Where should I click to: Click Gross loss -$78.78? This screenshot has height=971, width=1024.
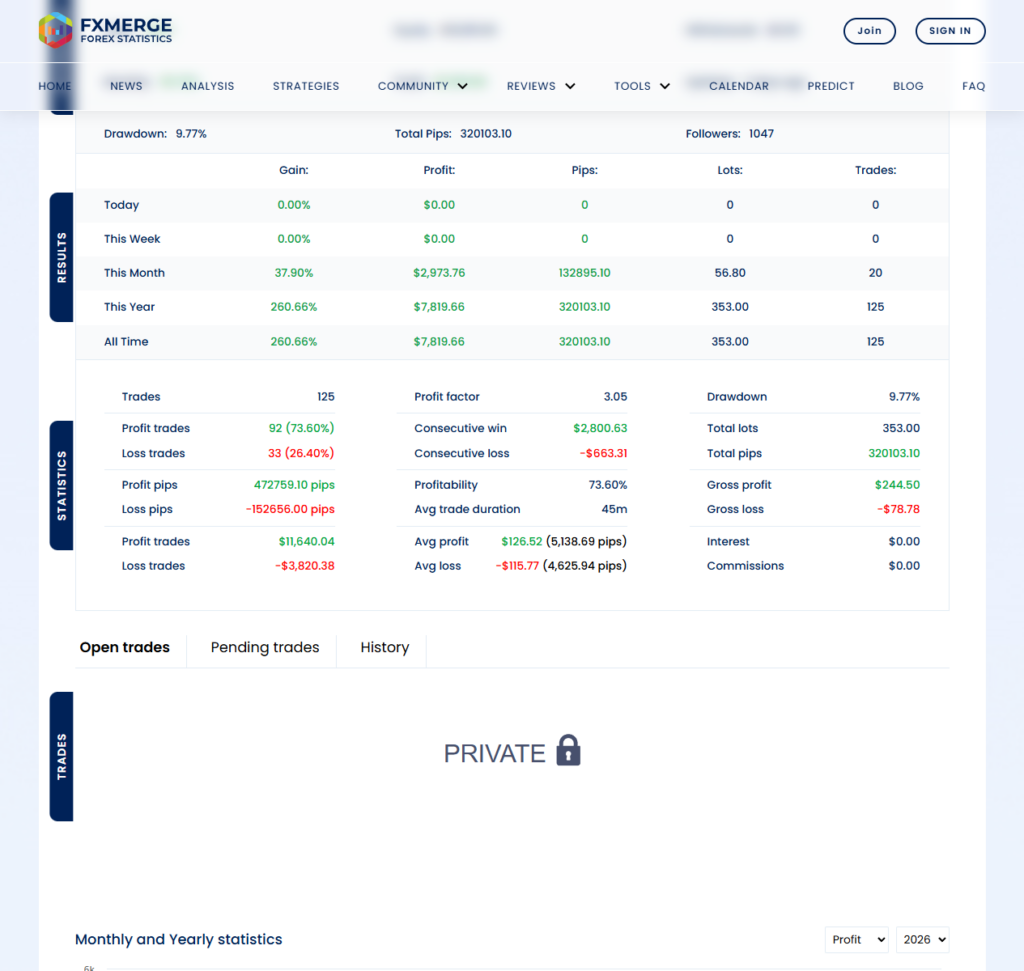898,509
